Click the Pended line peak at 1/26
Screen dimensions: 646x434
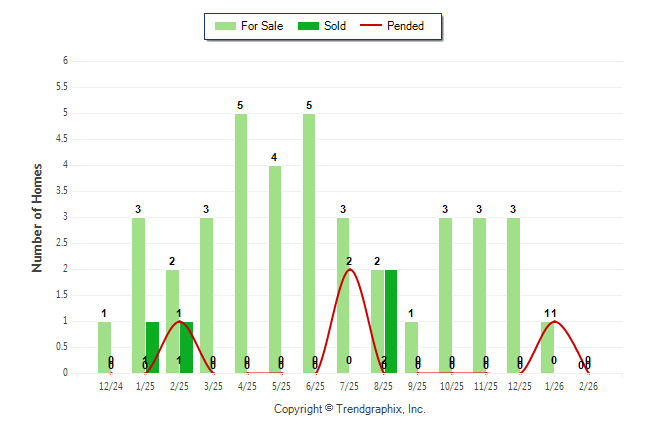(x=554, y=321)
